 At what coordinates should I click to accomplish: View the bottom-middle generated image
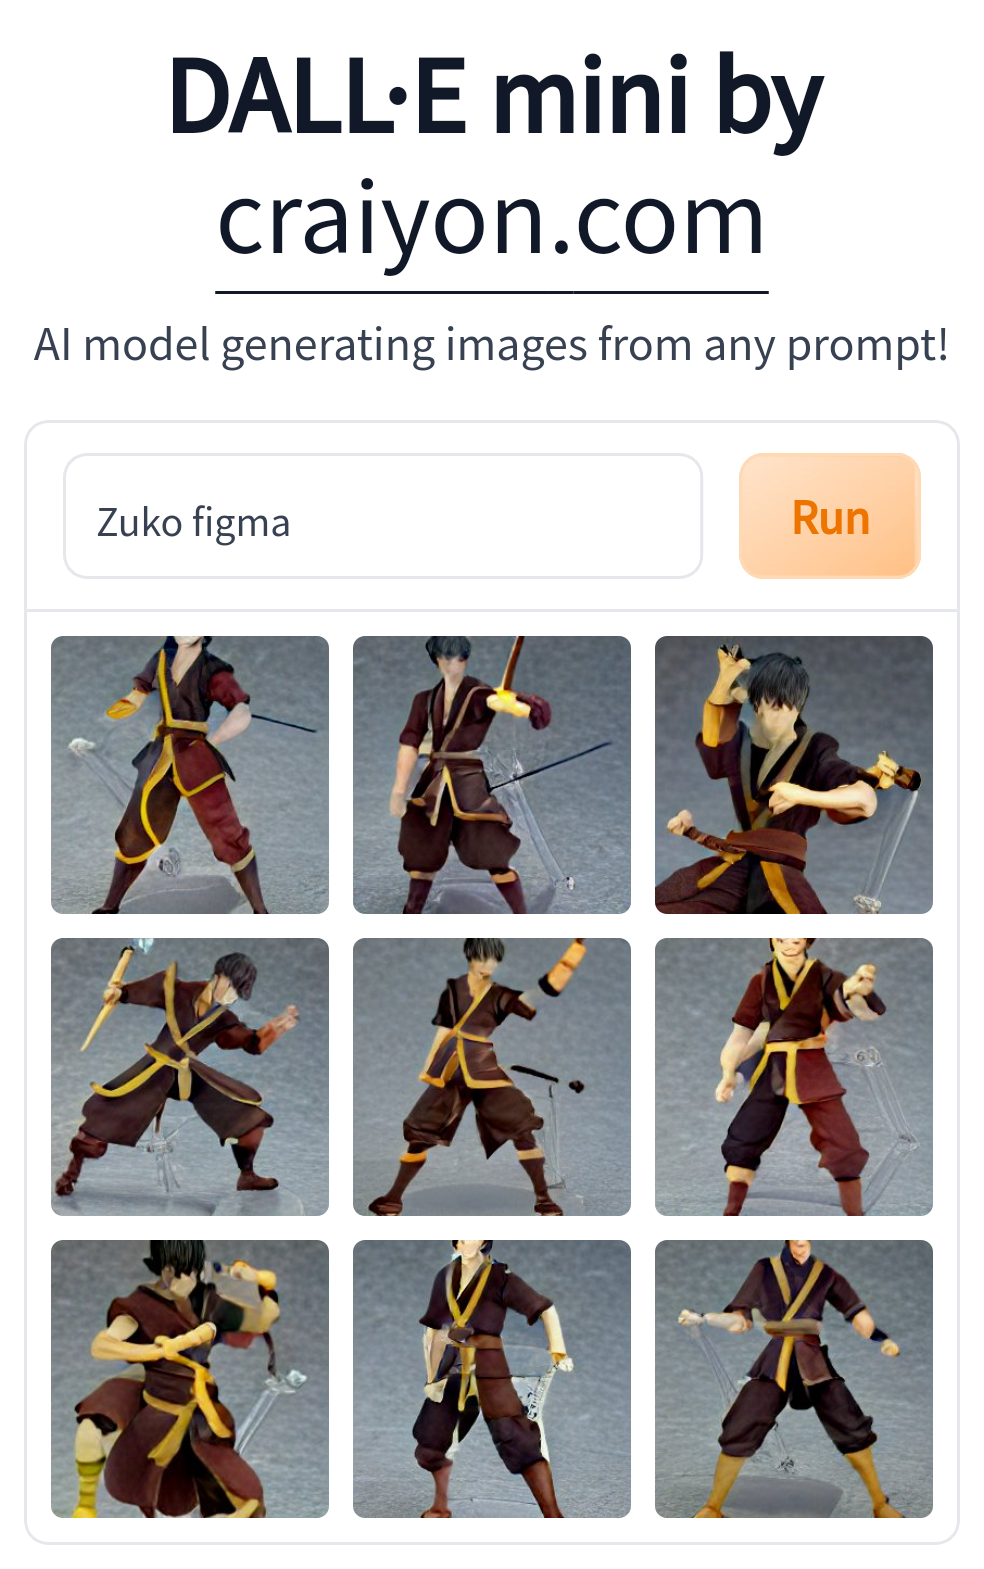492,1379
